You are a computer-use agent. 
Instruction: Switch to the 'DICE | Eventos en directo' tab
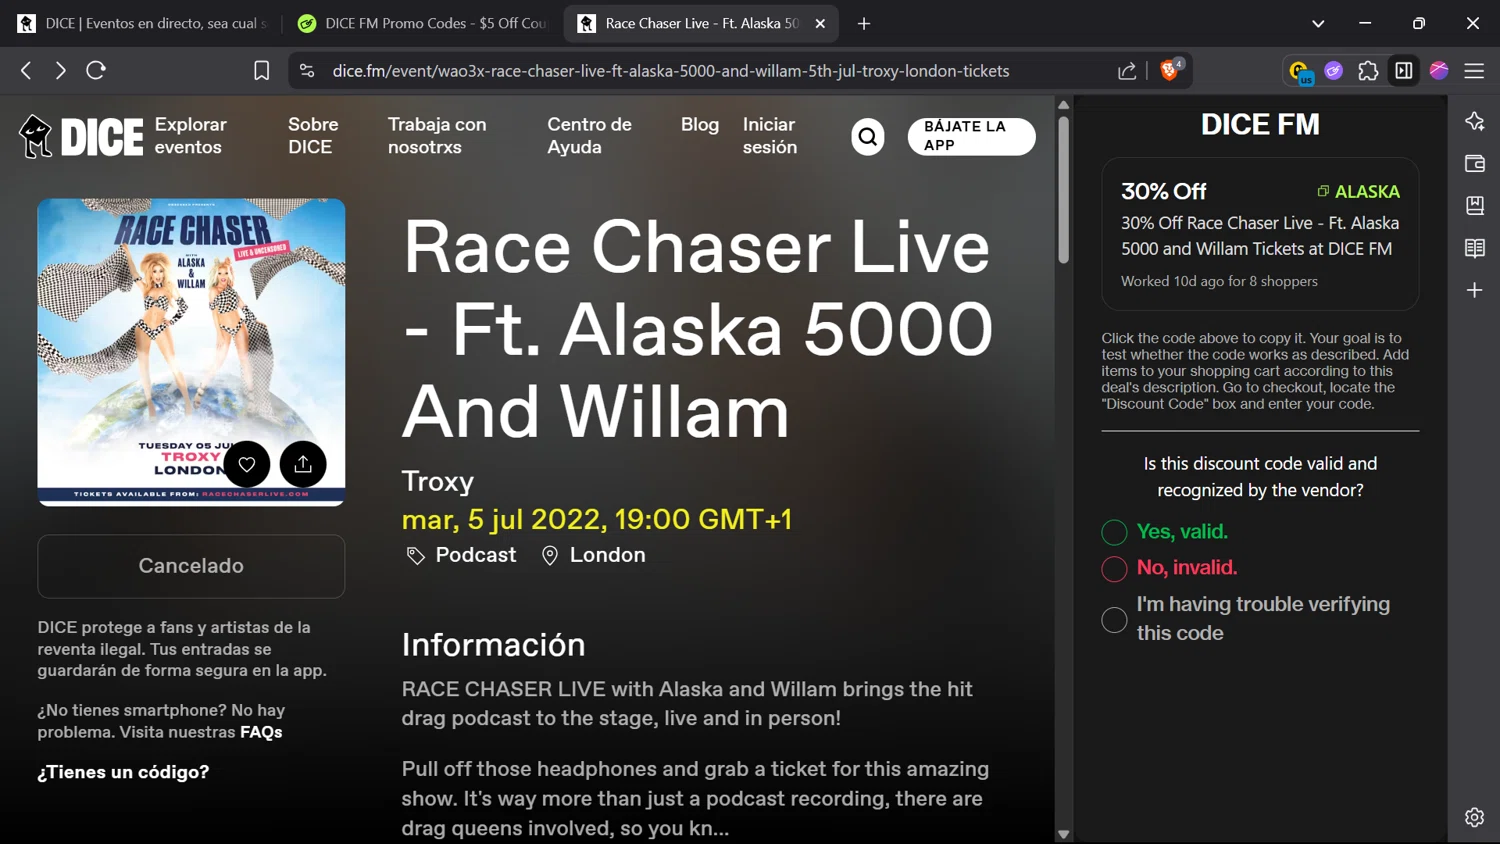144,23
